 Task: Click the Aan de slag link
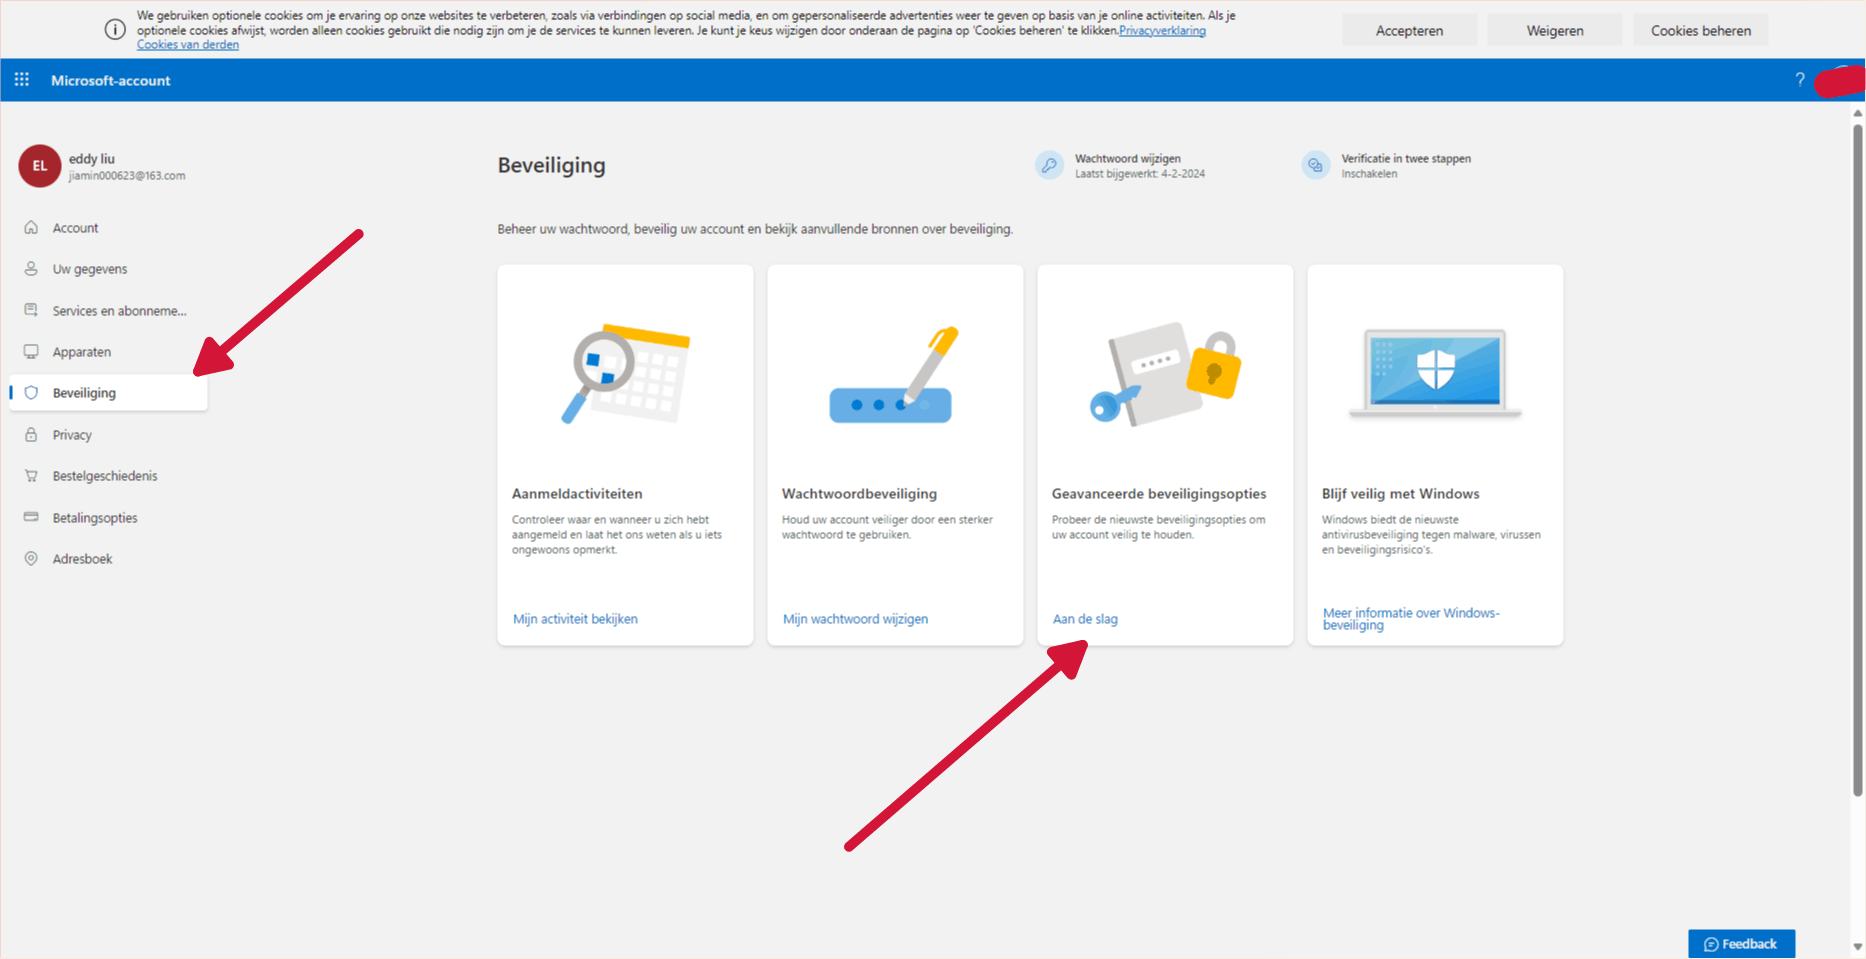pos(1085,619)
